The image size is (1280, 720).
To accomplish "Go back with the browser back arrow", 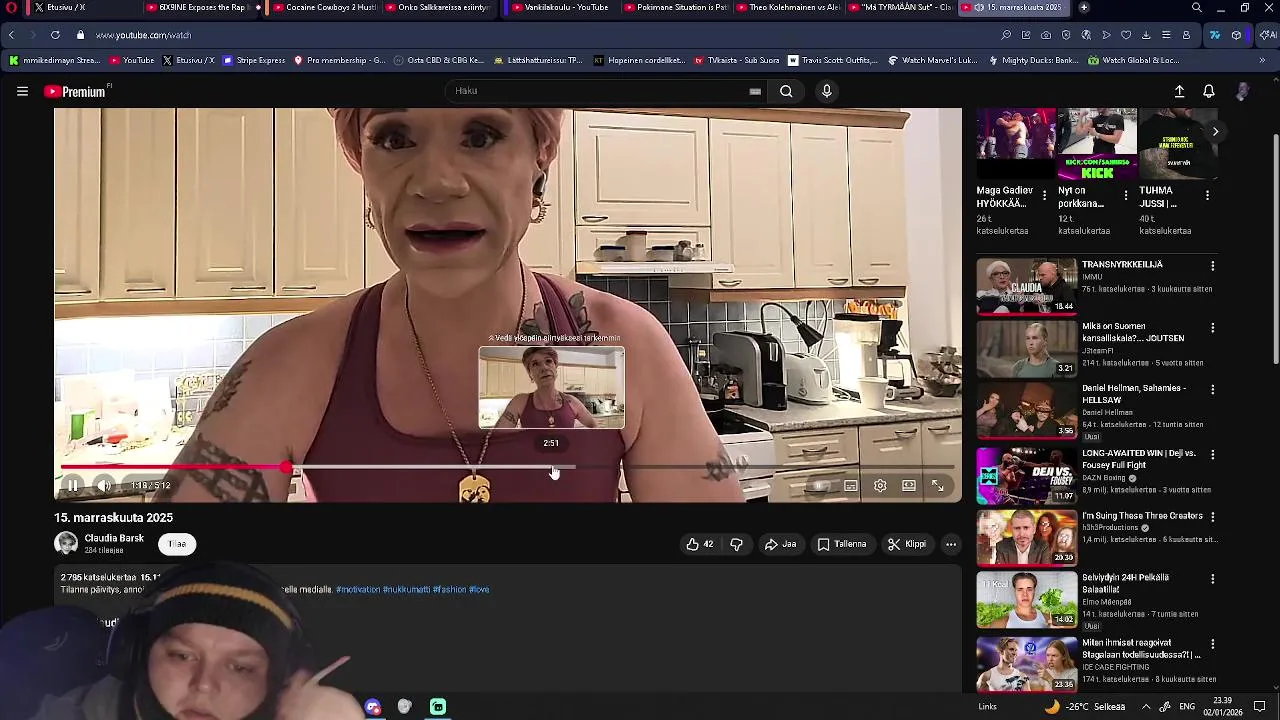I will click(11, 35).
